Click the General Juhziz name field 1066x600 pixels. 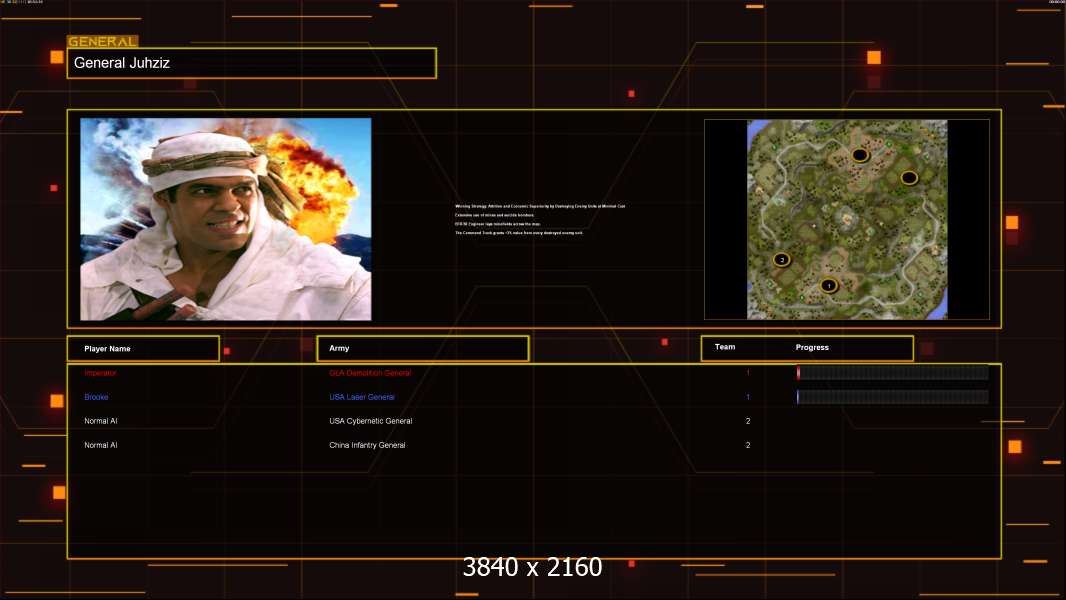pos(251,63)
